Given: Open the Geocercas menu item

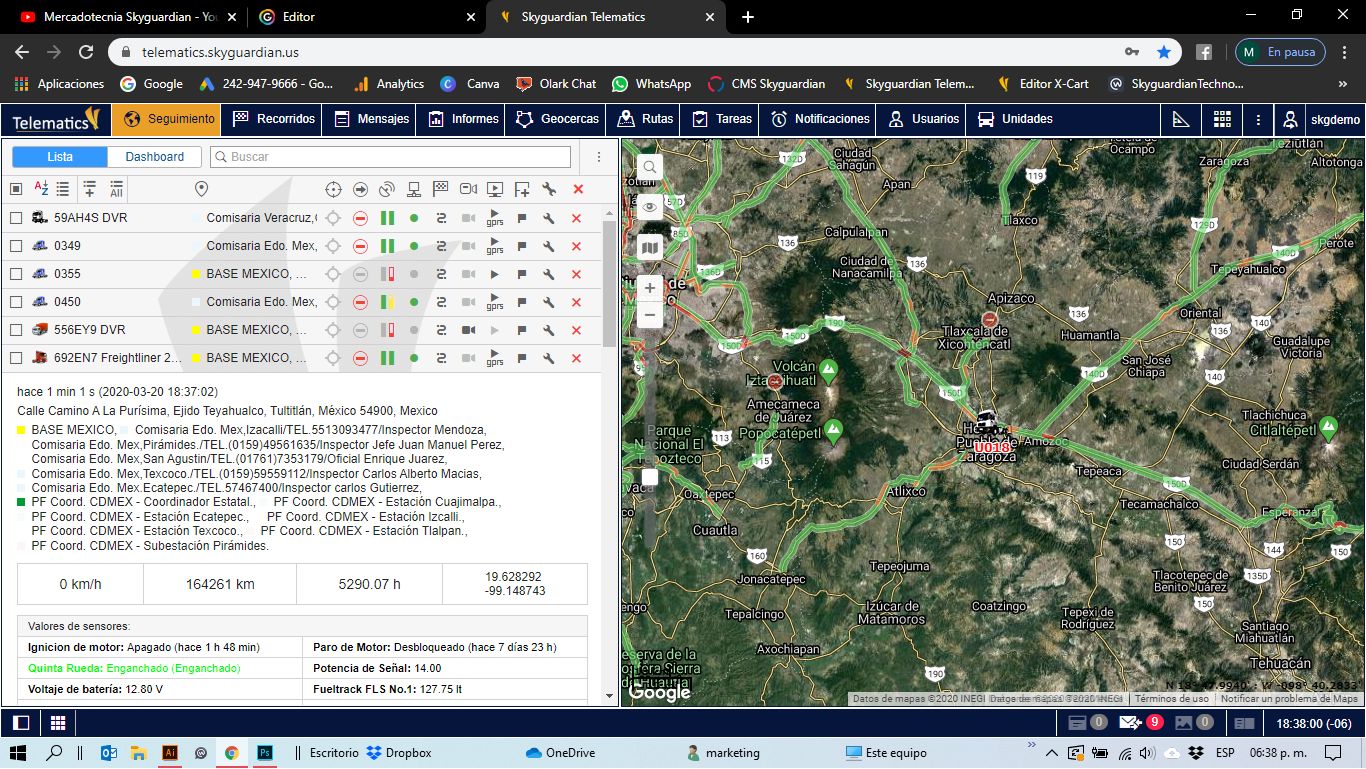Looking at the screenshot, I should [557, 119].
